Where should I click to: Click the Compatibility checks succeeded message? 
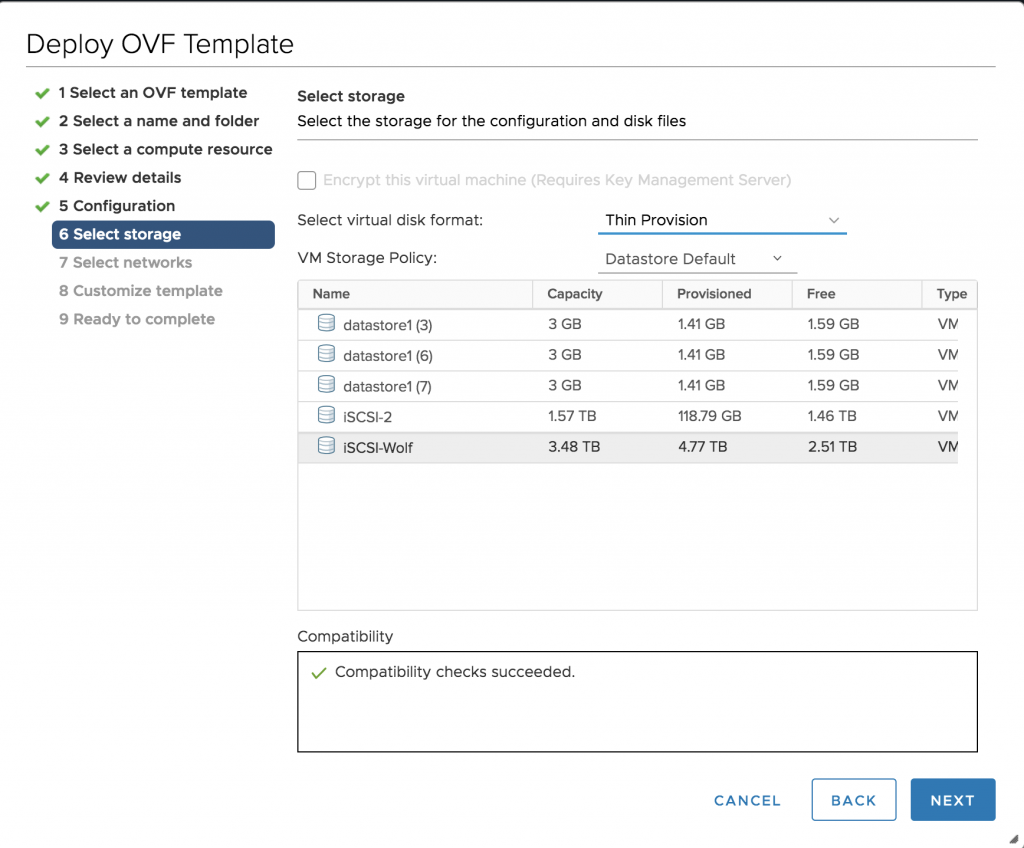pyautogui.click(x=455, y=672)
